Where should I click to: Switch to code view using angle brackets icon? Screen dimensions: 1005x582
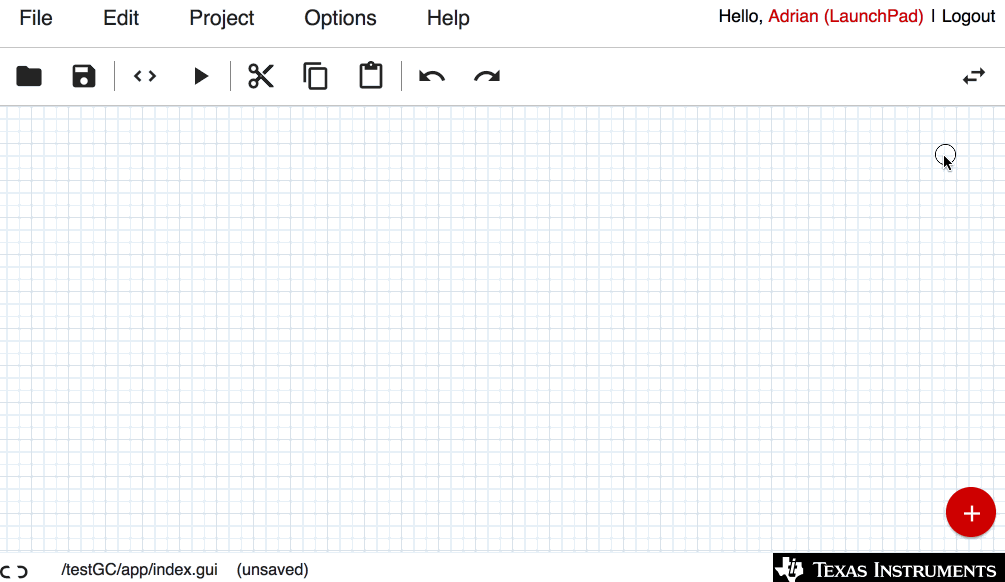[145, 76]
